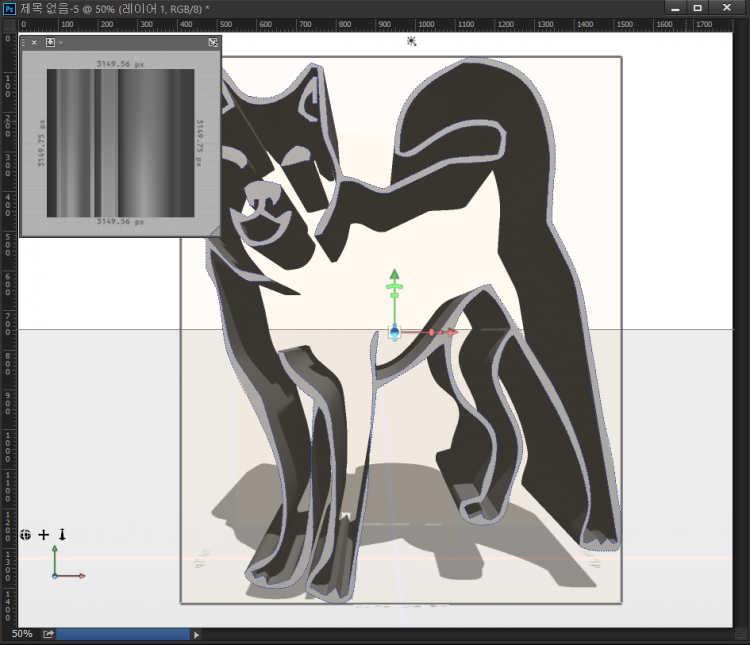Click the Photoshop Ps logo icon

pyautogui.click(x=9, y=8)
